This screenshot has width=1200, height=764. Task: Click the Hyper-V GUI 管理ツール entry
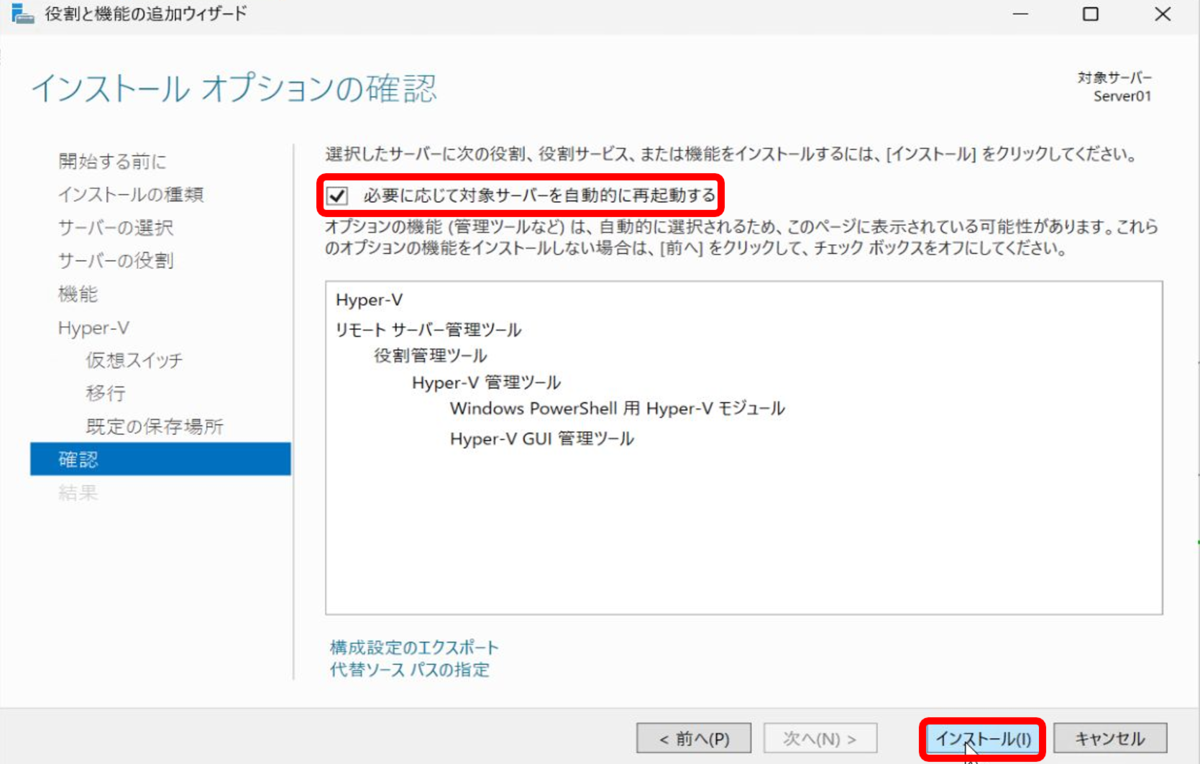tap(541, 439)
